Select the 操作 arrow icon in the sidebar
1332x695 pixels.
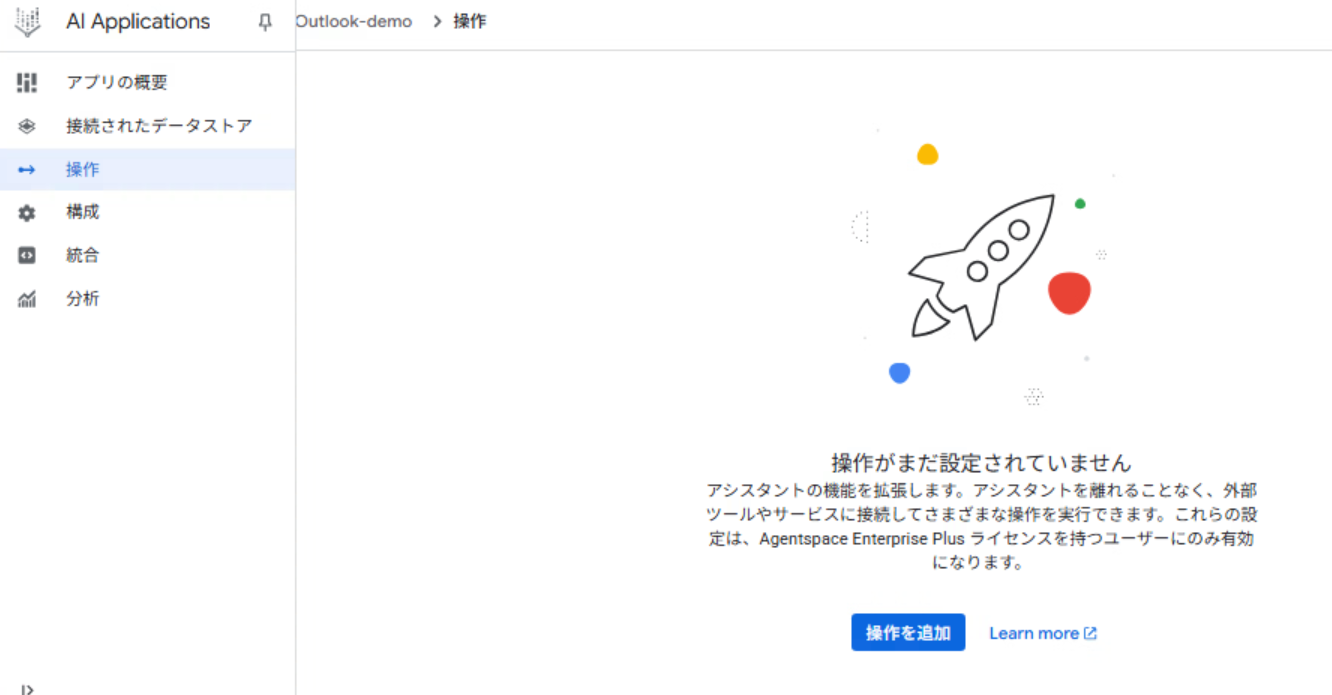(27, 169)
